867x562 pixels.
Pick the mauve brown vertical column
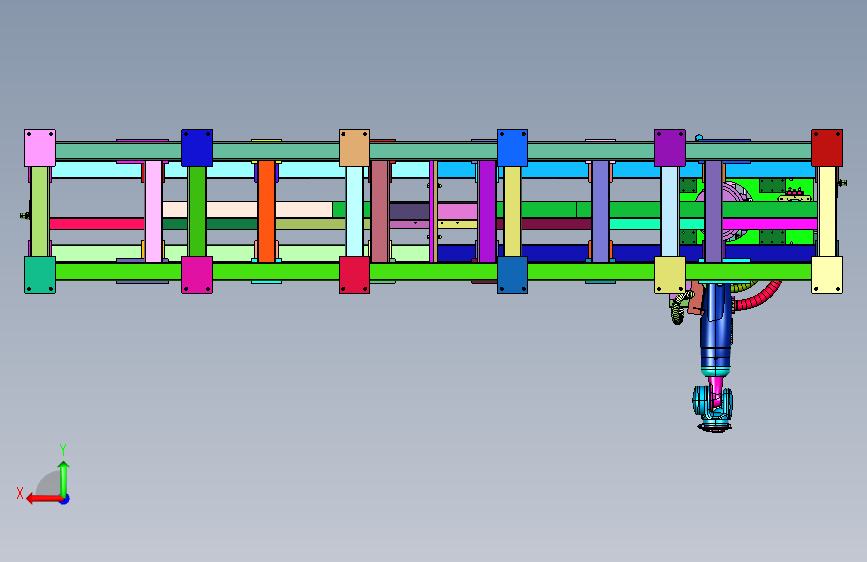pyautogui.click(x=379, y=211)
